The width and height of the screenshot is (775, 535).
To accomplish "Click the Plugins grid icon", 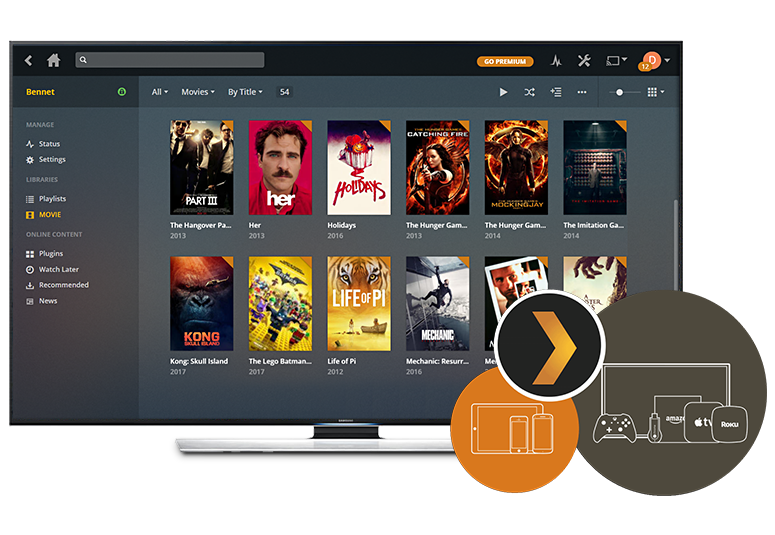I will 30,254.
